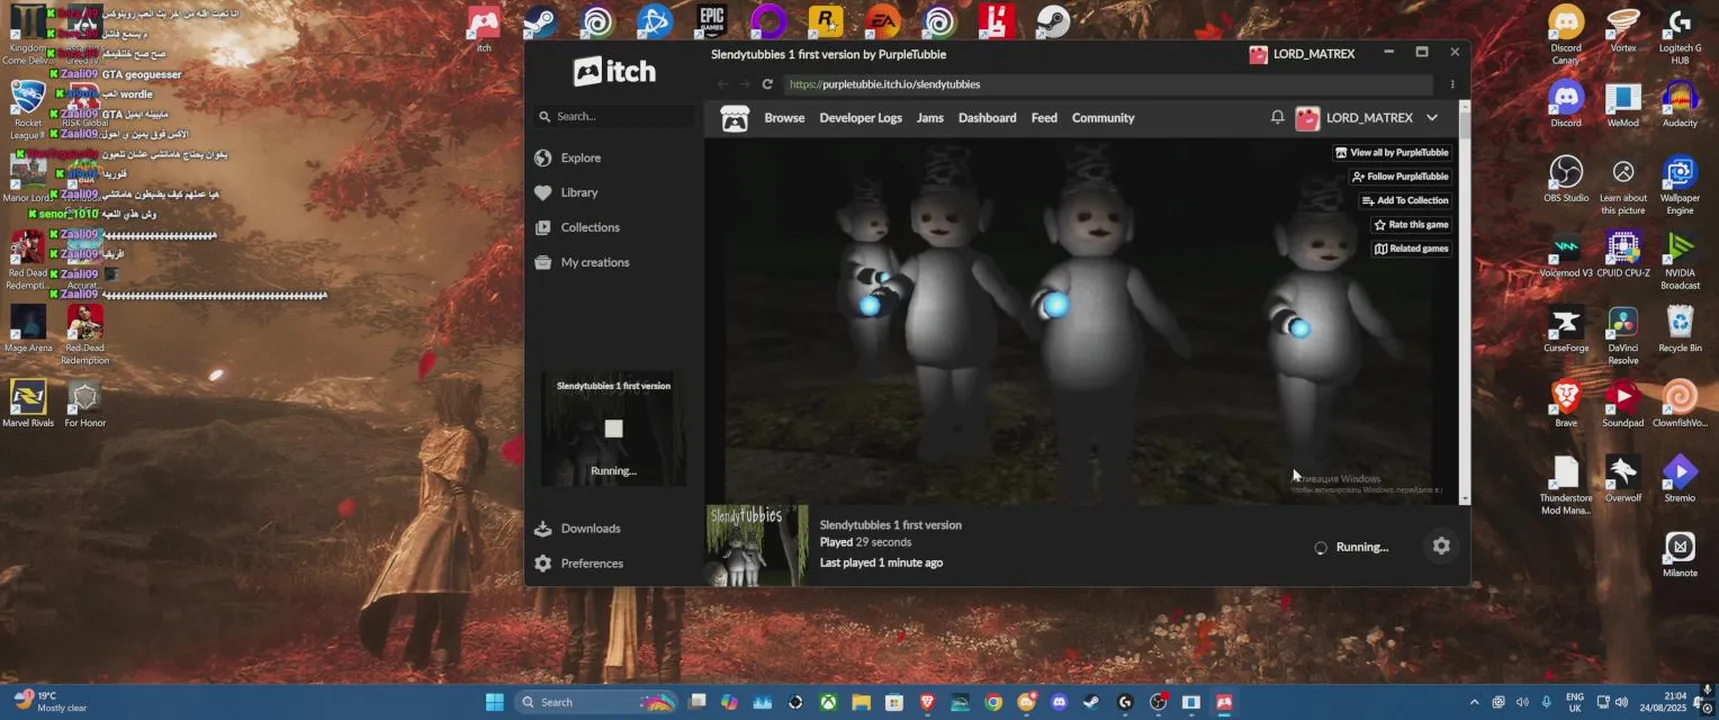
Task: Open the Recycle Bin
Action: 1680,330
